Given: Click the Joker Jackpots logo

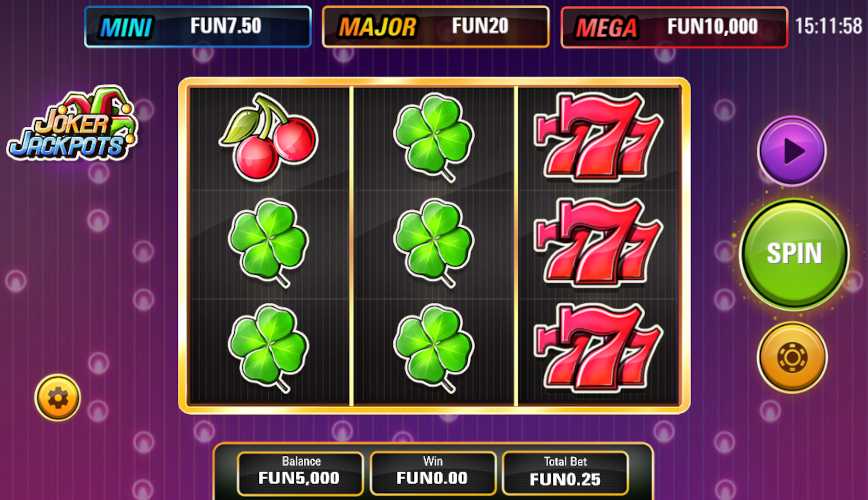Looking at the screenshot, I should click(x=72, y=125).
